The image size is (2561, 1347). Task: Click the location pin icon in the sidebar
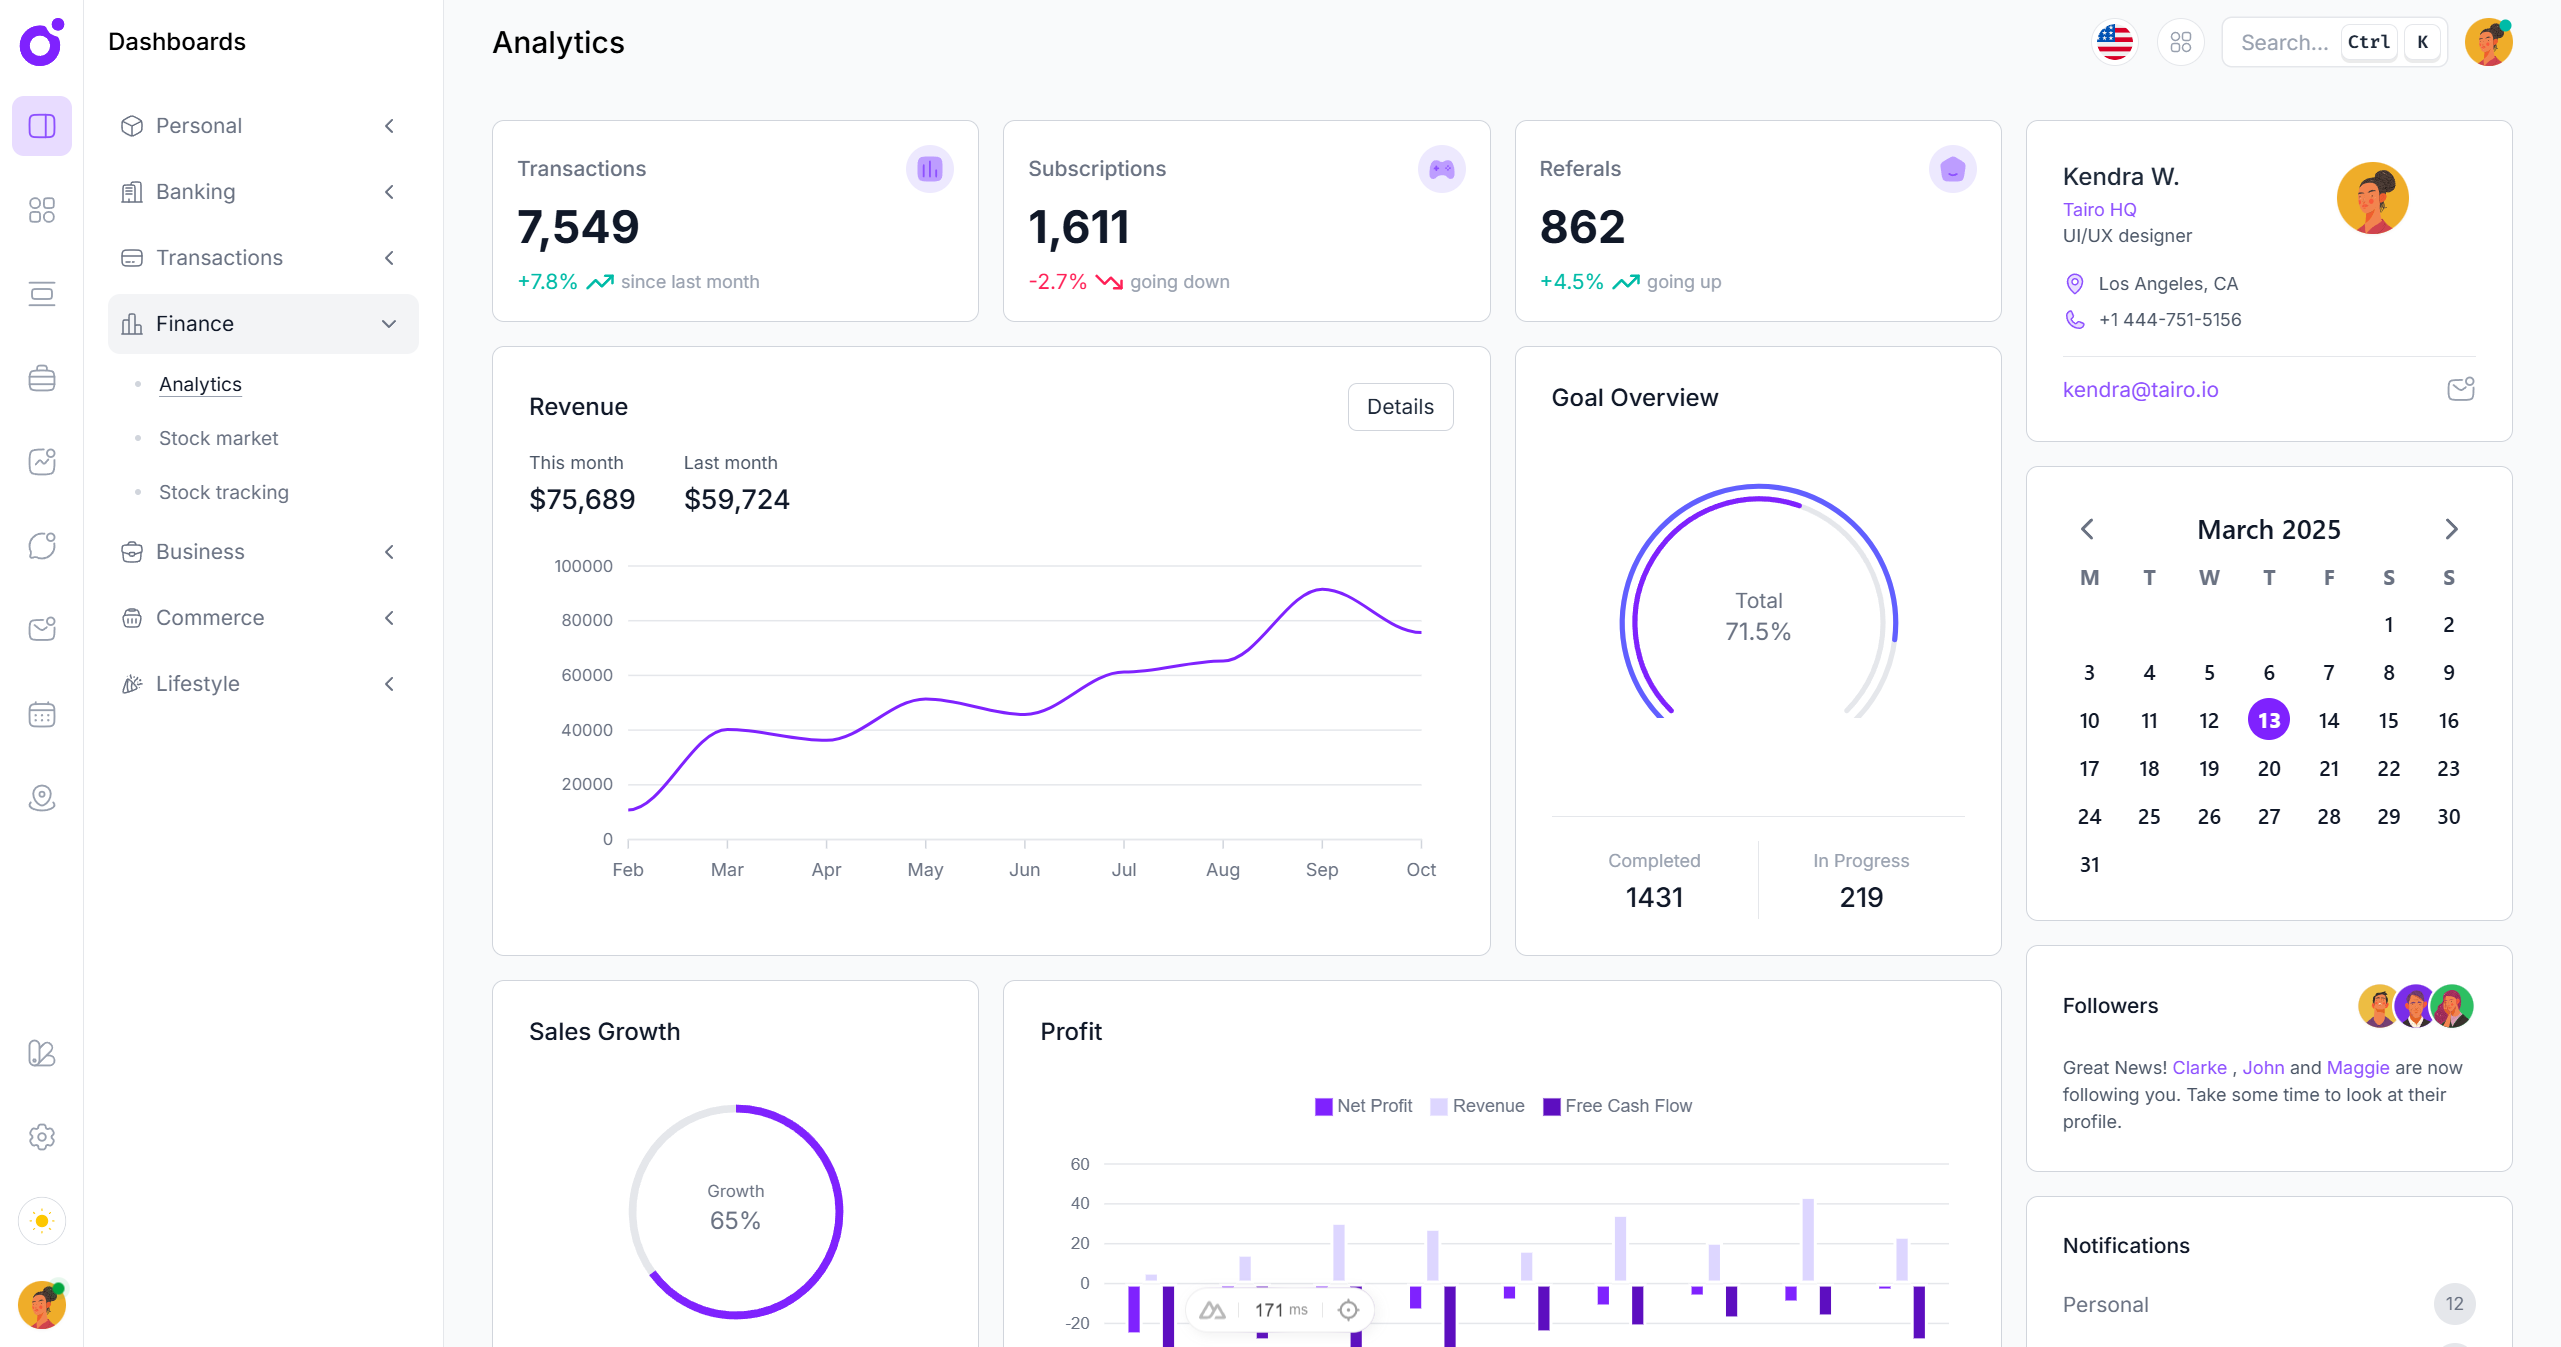point(41,797)
